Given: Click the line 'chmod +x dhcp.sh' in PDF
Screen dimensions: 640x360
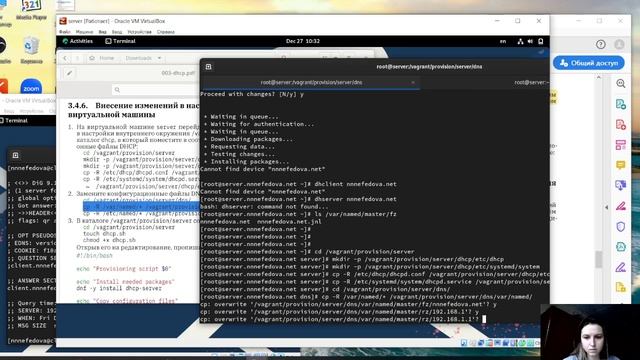Looking at the screenshot, I should click(x=109, y=240).
